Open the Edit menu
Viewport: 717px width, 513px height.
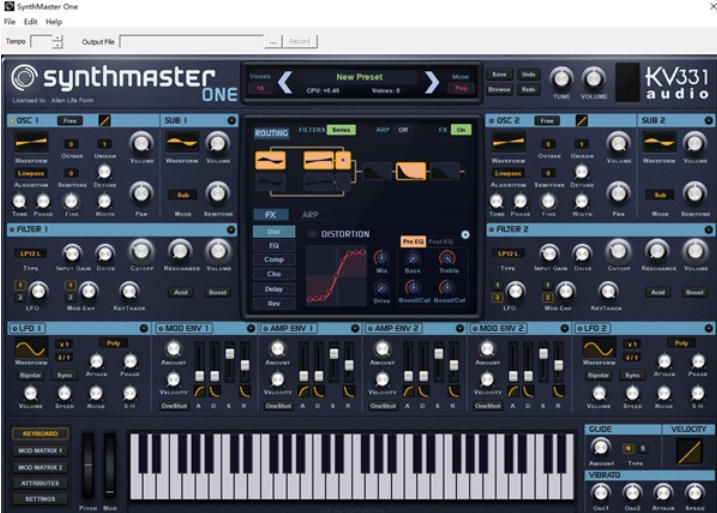[x=31, y=21]
